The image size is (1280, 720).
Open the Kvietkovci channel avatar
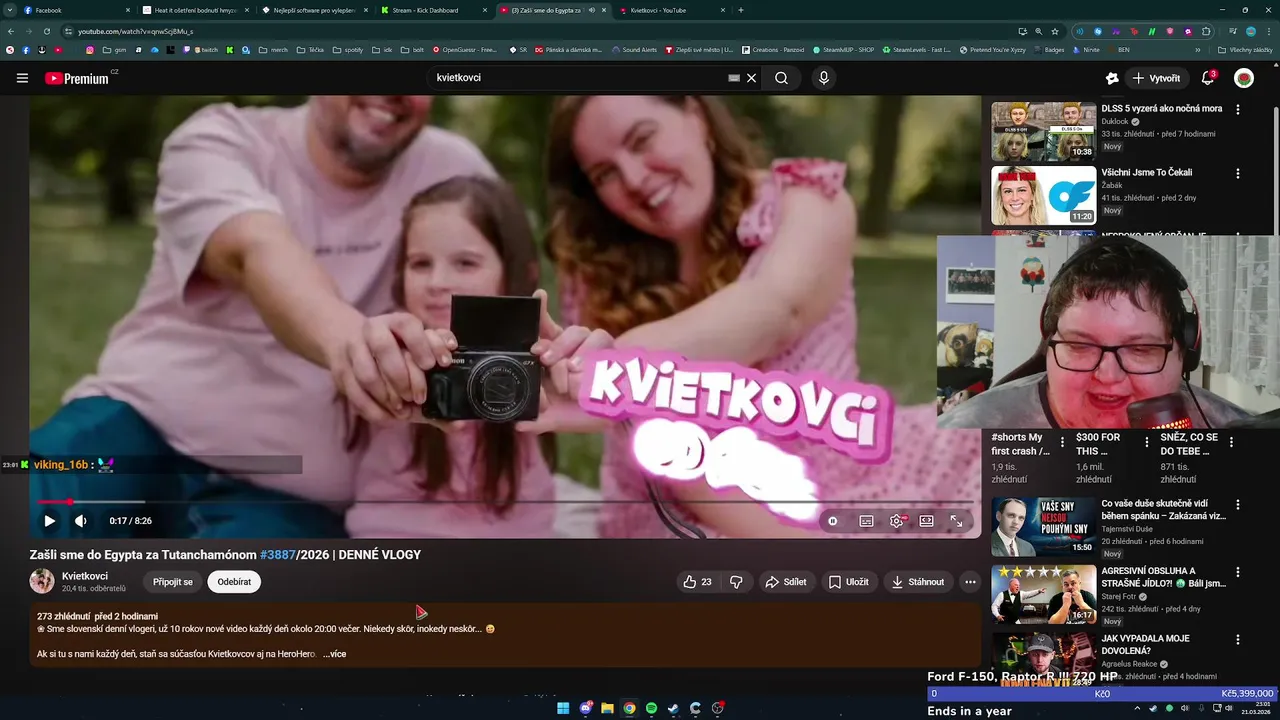click(42, 581)
